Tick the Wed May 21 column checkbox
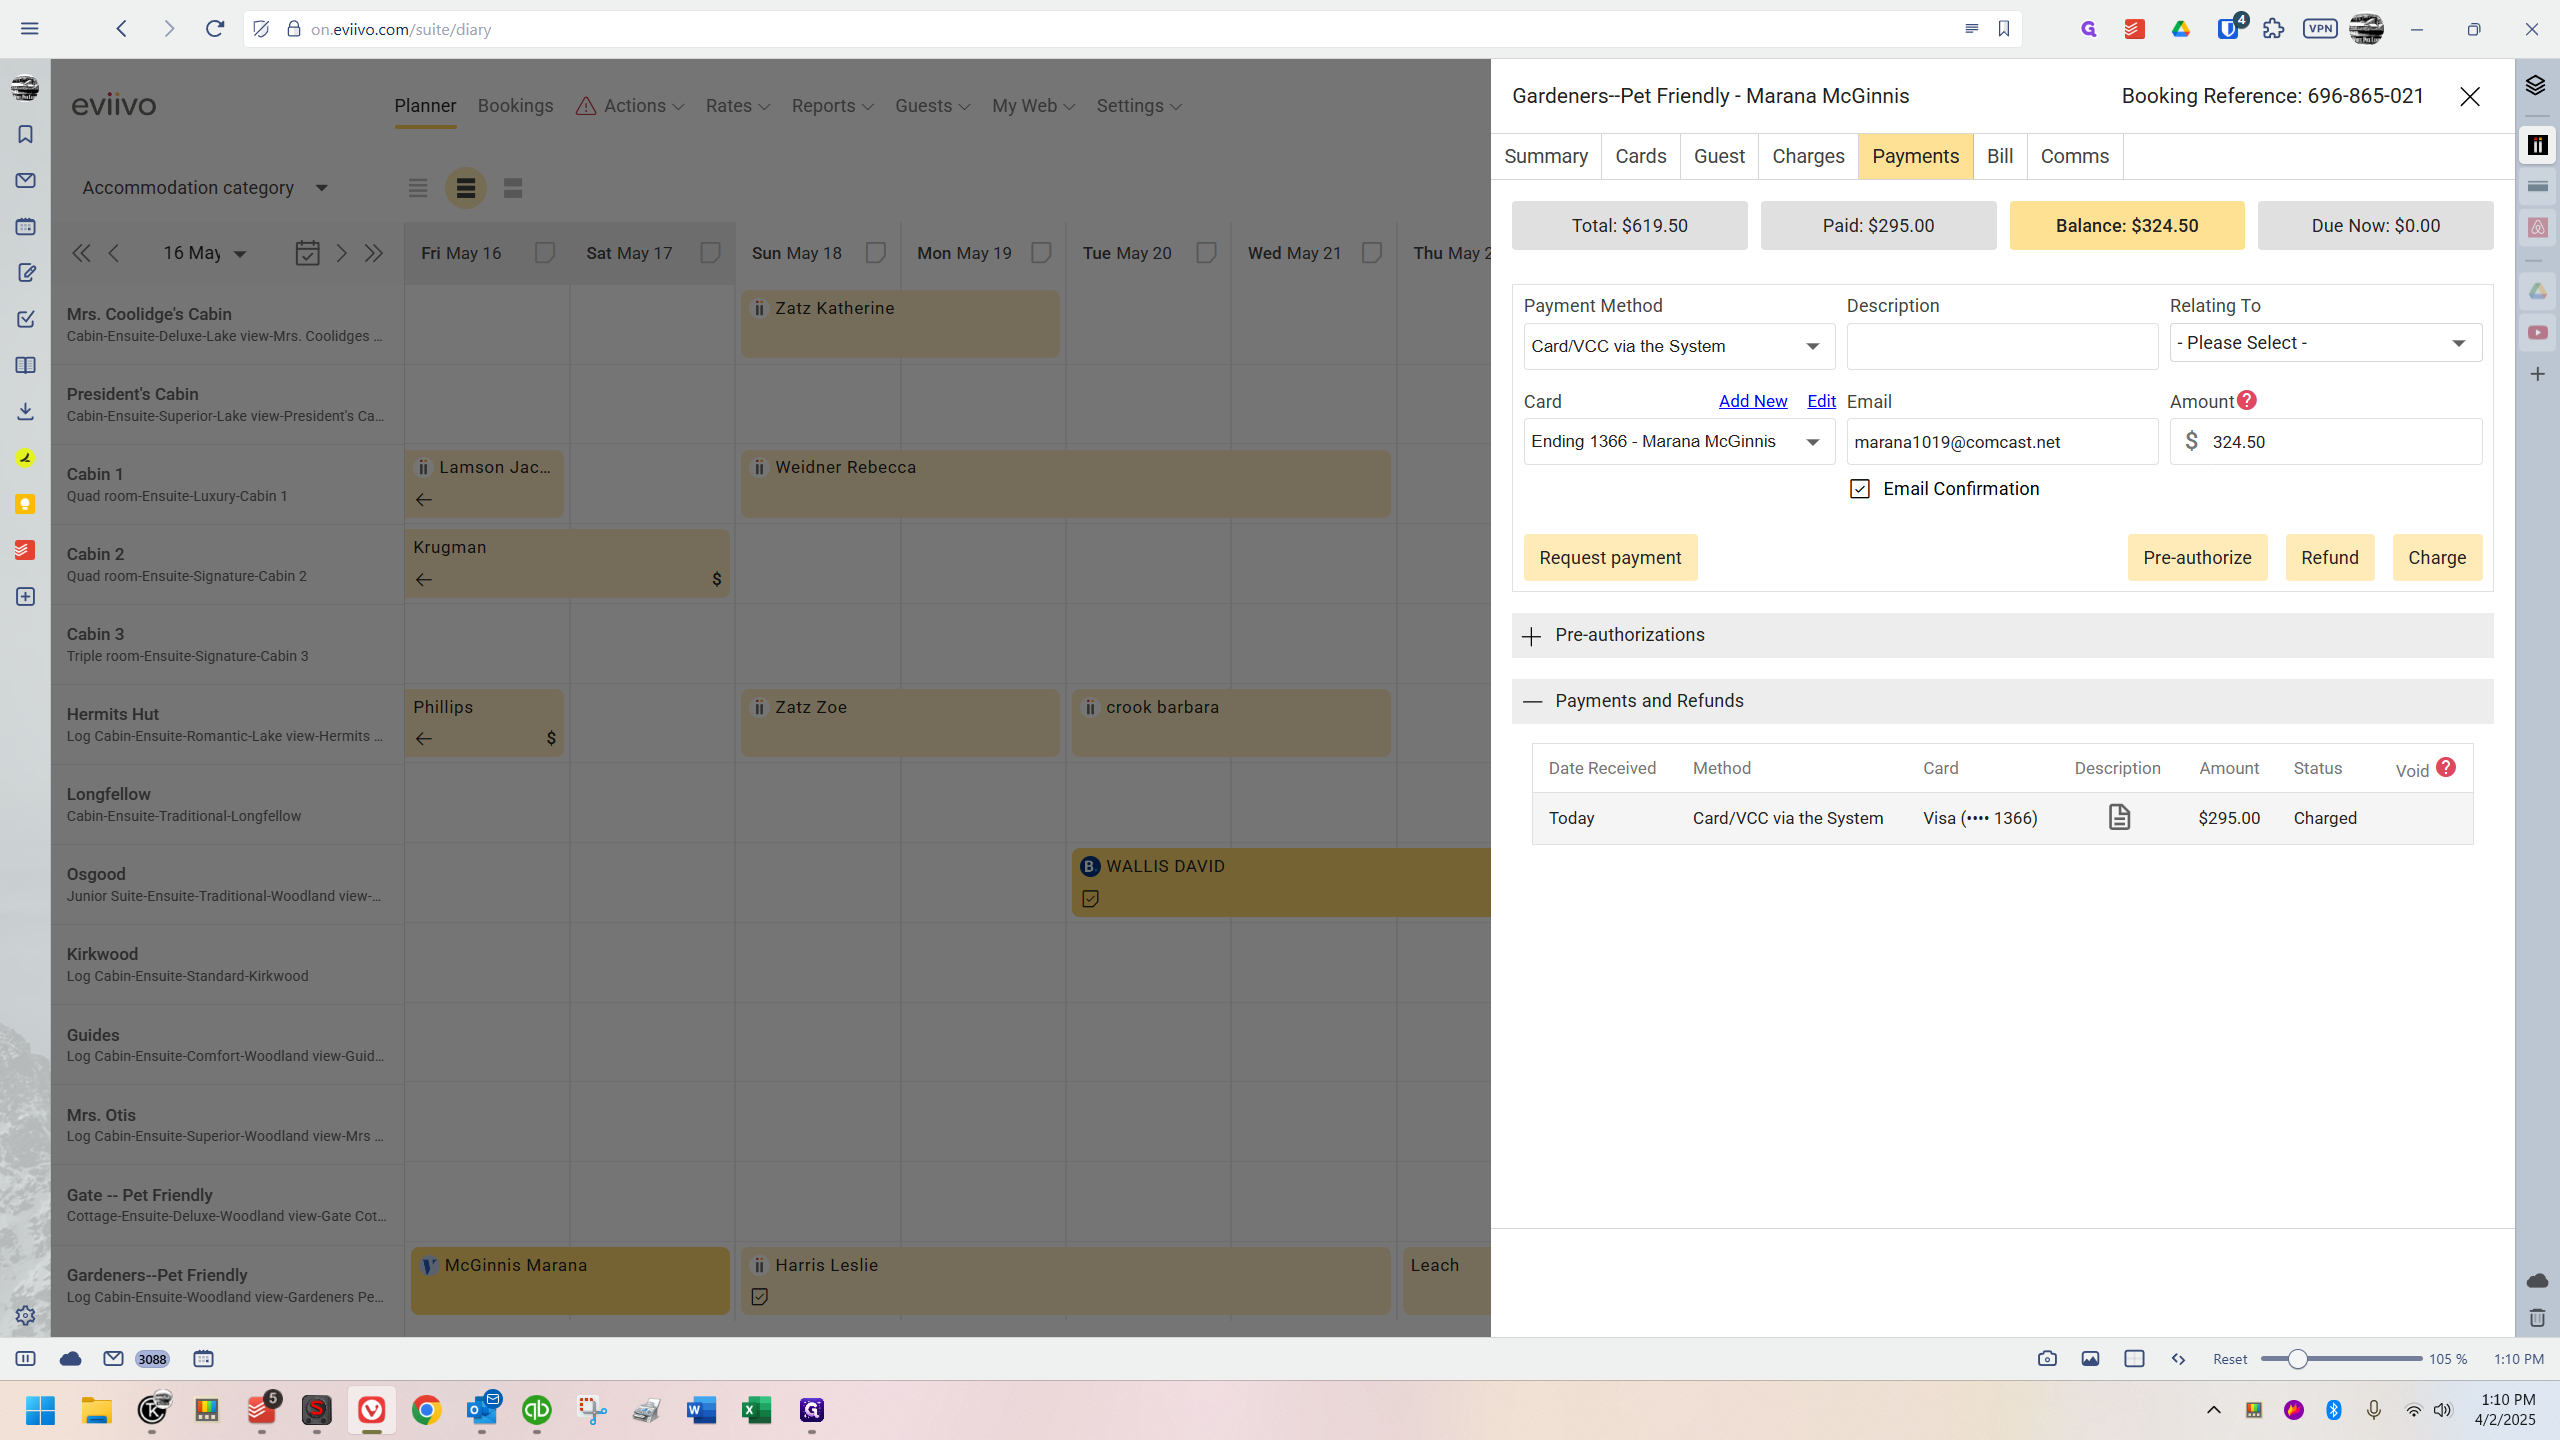Screen dimensions: 2560x1440 point(1372,252)
